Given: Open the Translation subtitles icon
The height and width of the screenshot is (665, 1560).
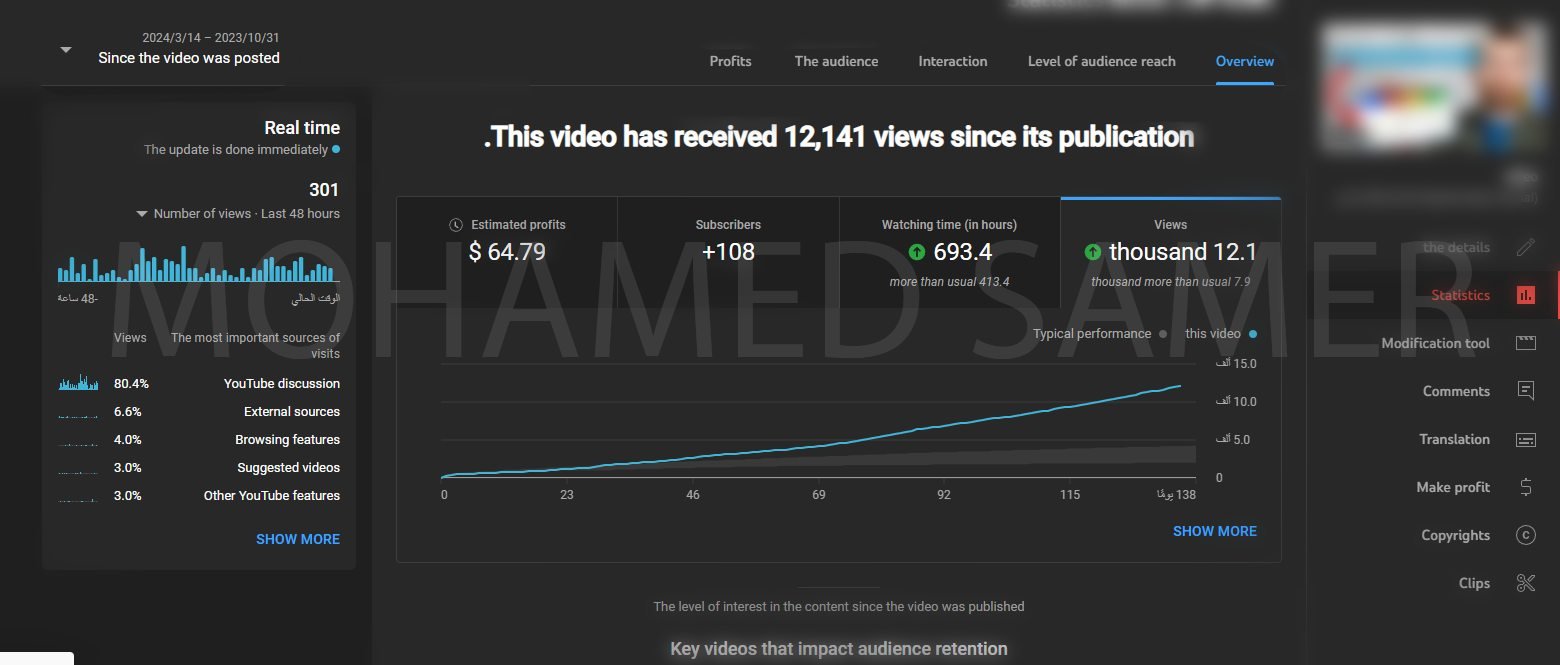Looking at the screenshot, I should coord(1525,439).
